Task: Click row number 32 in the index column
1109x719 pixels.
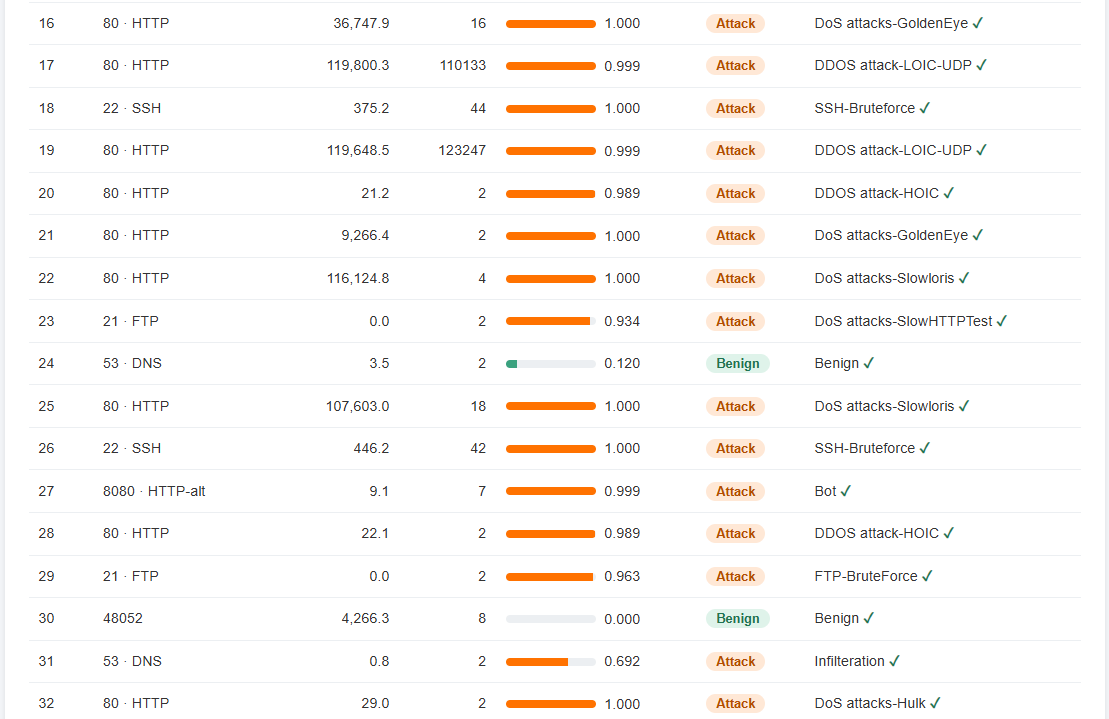Action: pos(47,703)
